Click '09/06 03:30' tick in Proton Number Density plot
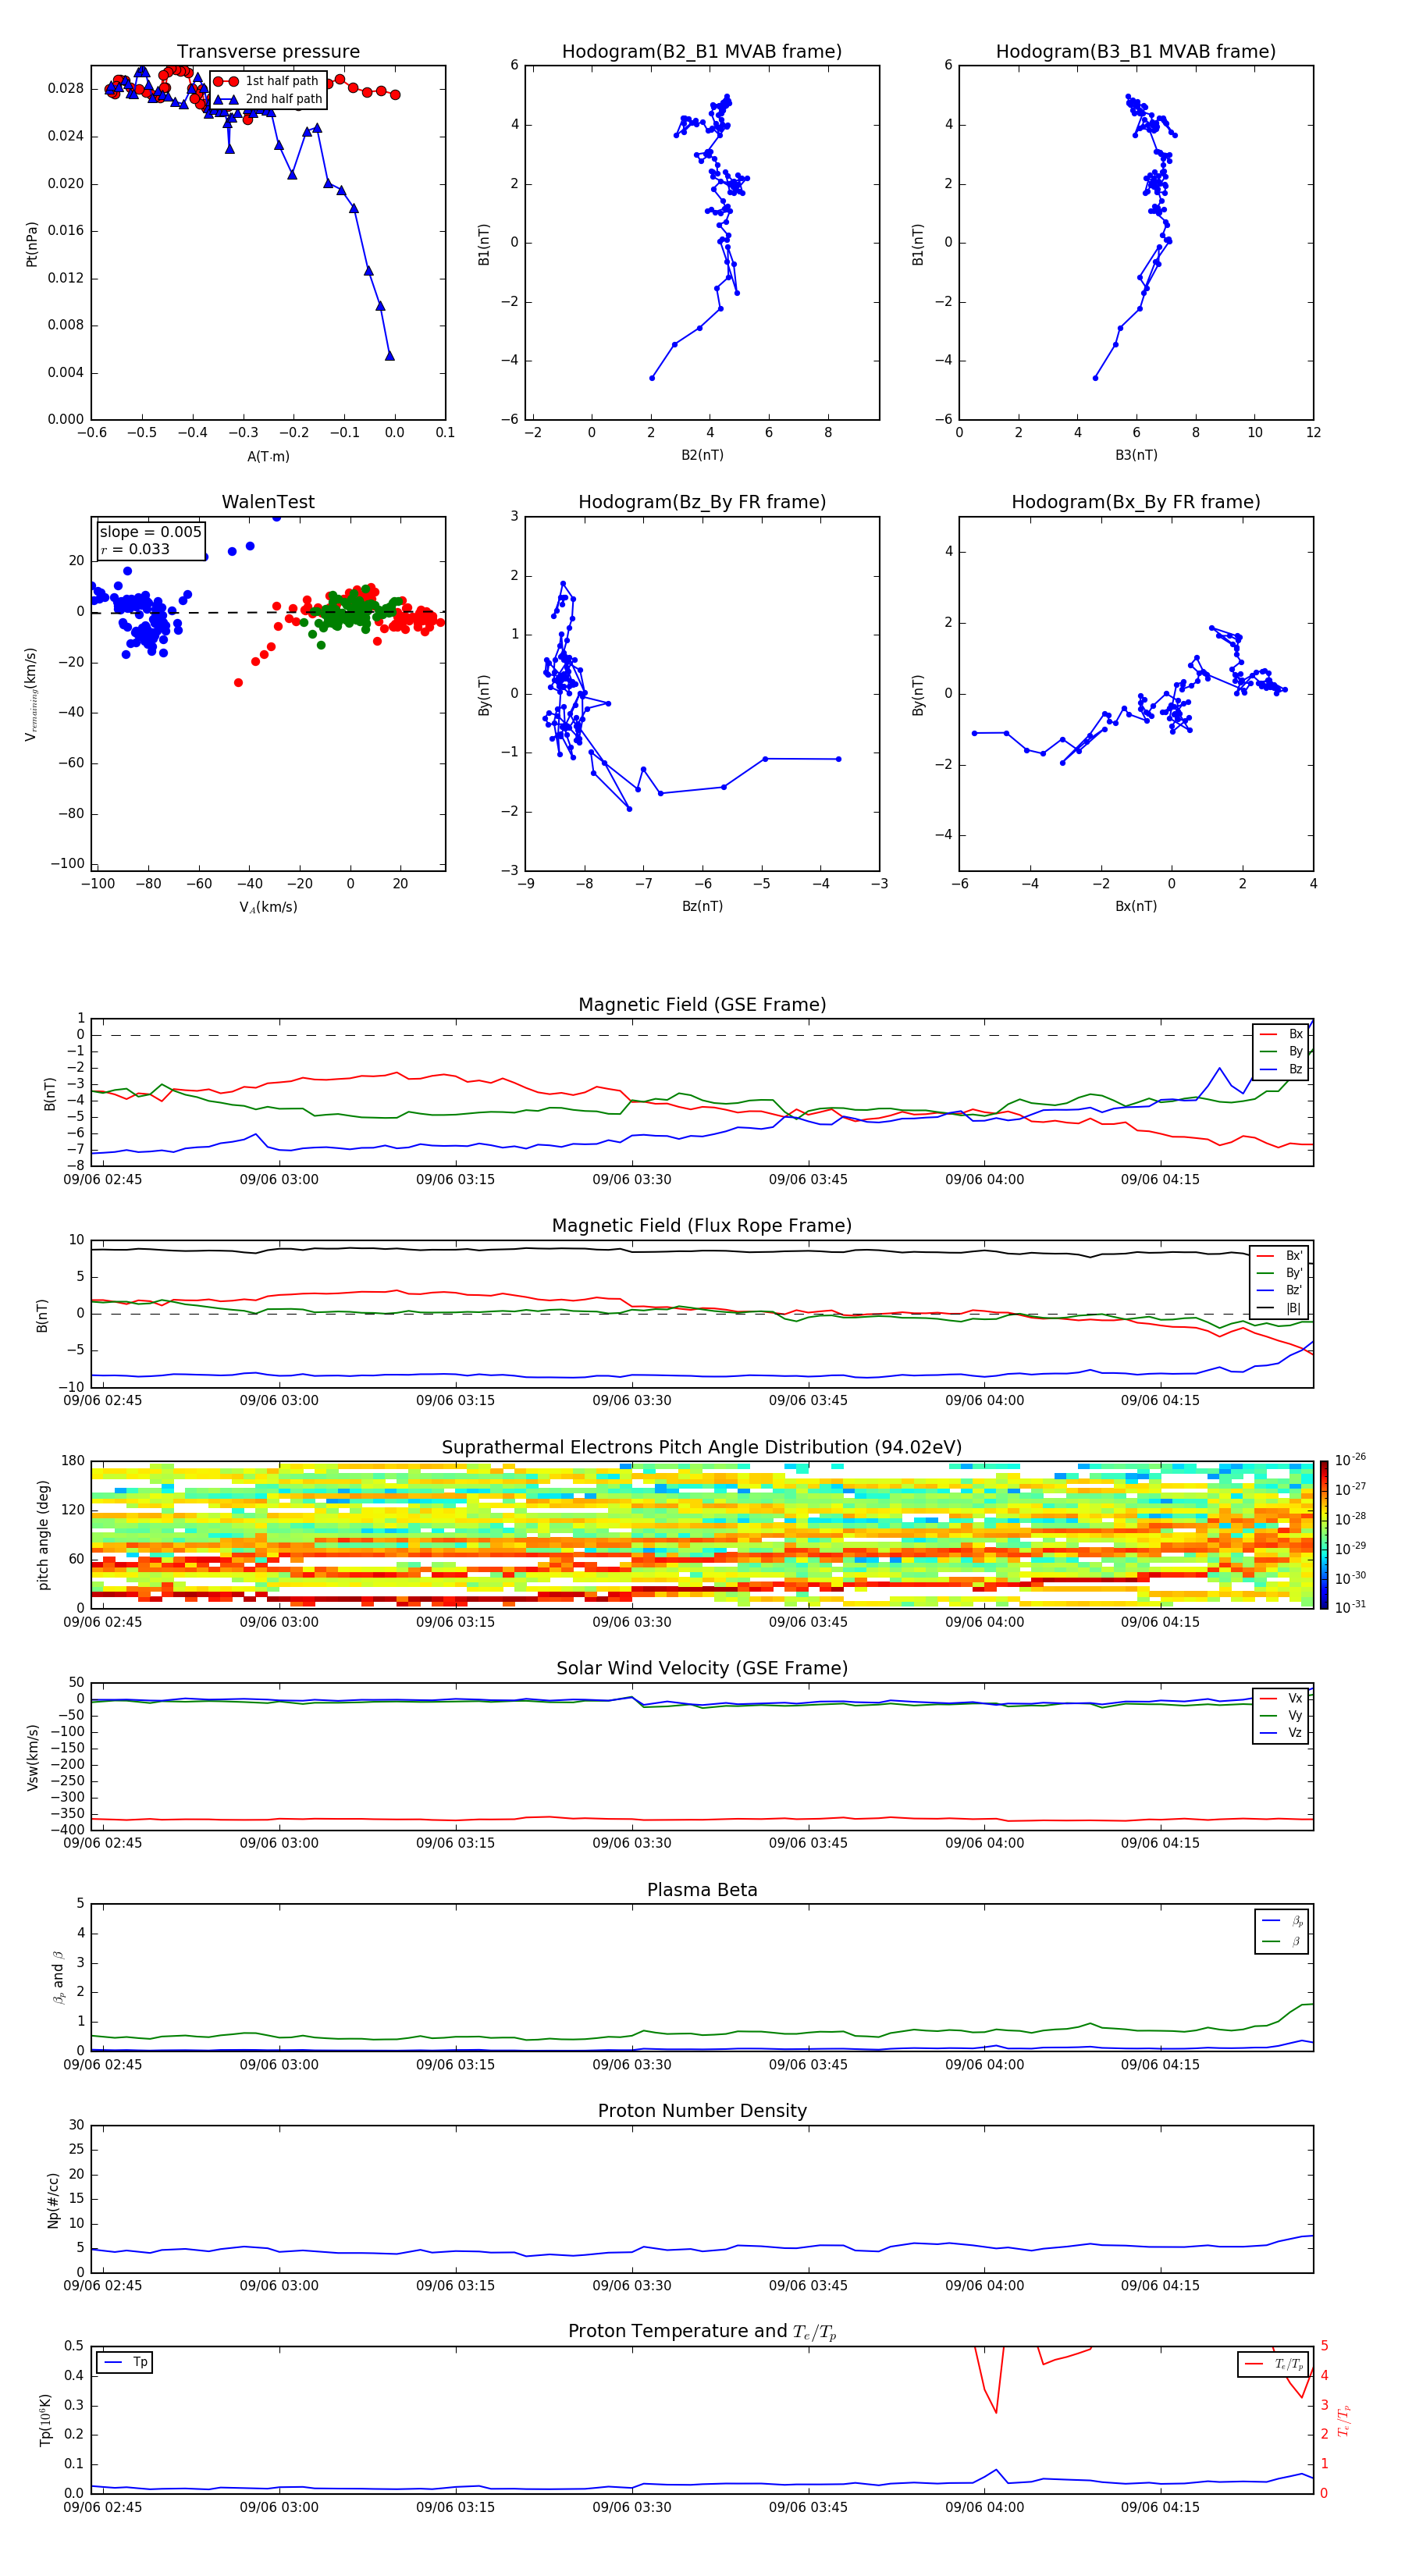Image resolution: width=1405 pixels, height=2576 pixels. coord(632,2286)
